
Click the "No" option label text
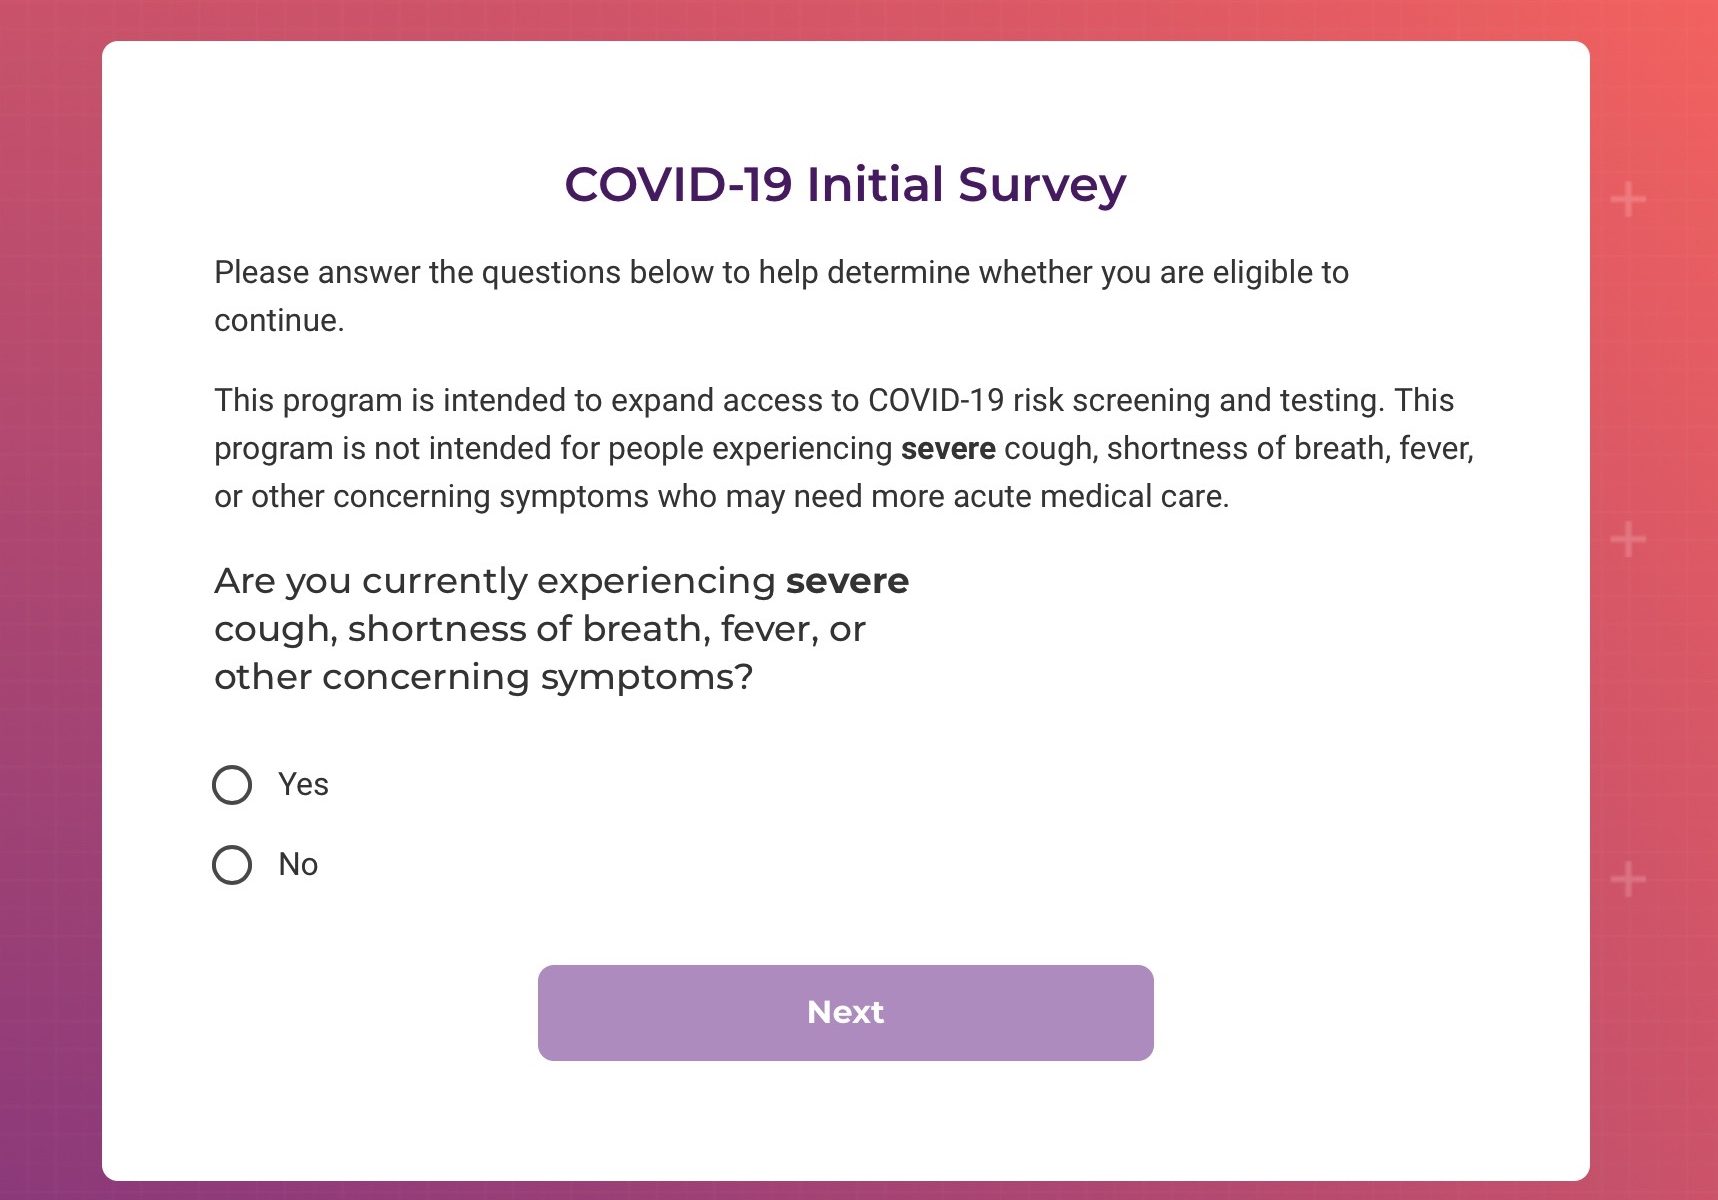[298, 865]
